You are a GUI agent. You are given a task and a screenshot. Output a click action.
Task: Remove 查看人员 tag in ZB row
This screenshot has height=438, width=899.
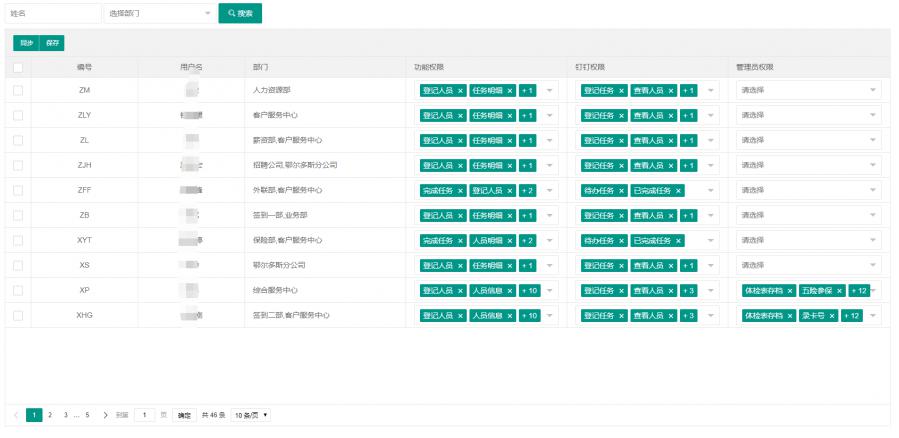670,215
